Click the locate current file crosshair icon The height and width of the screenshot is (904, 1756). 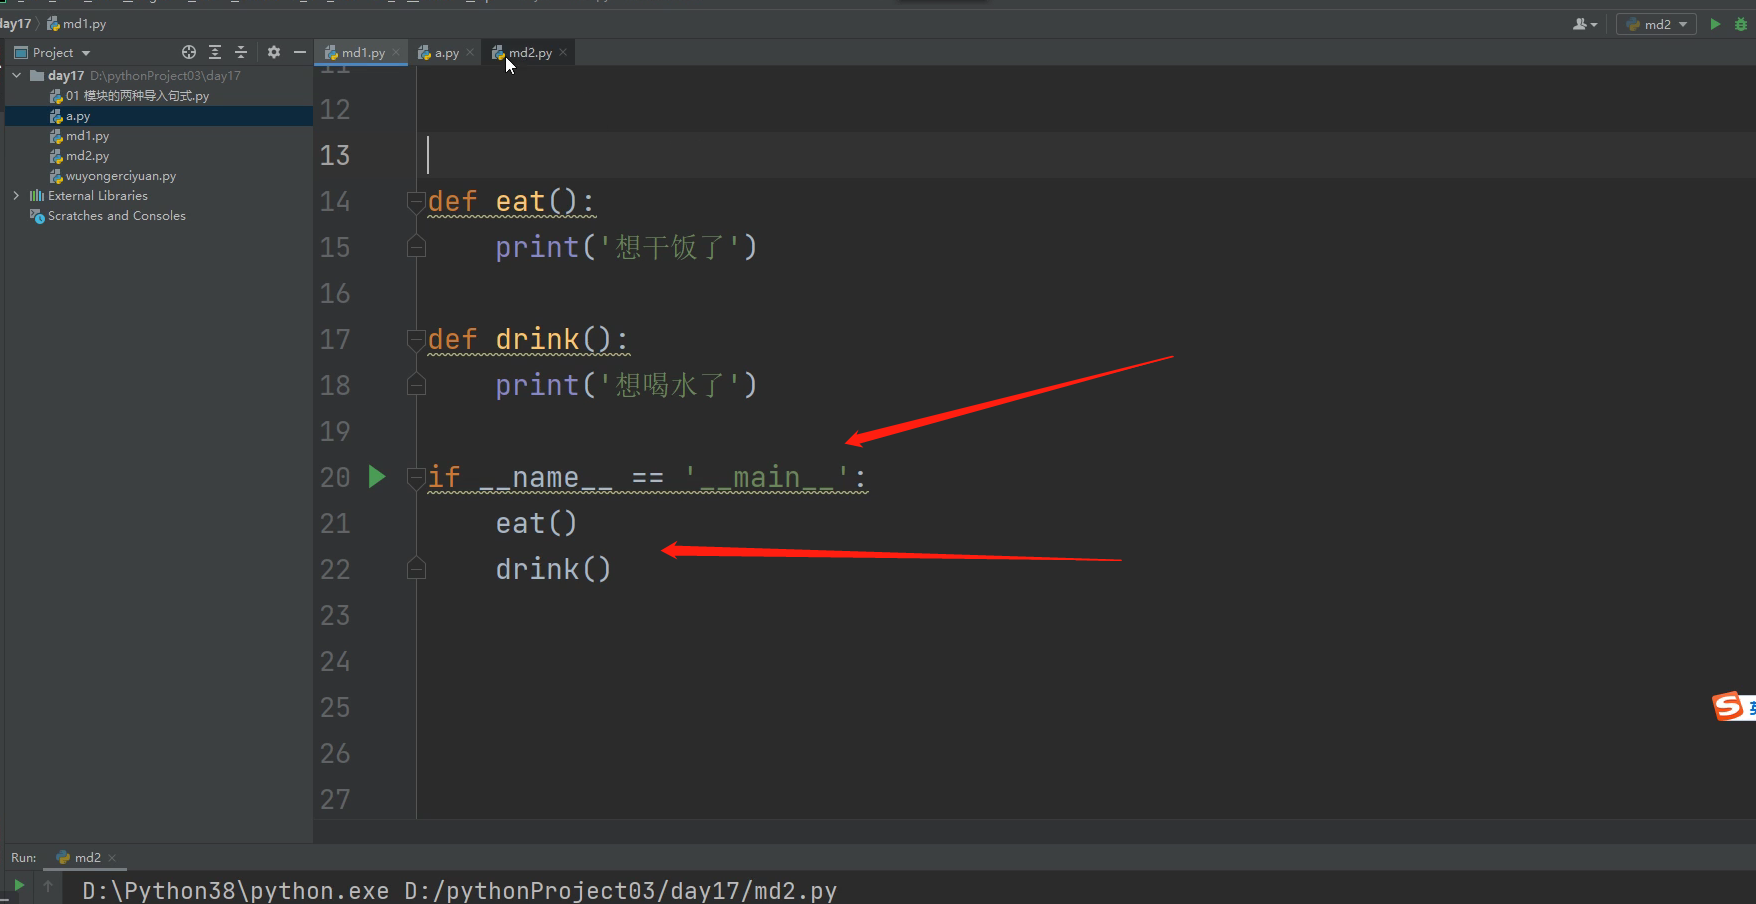pyautogui.click(x=189, y=52)
